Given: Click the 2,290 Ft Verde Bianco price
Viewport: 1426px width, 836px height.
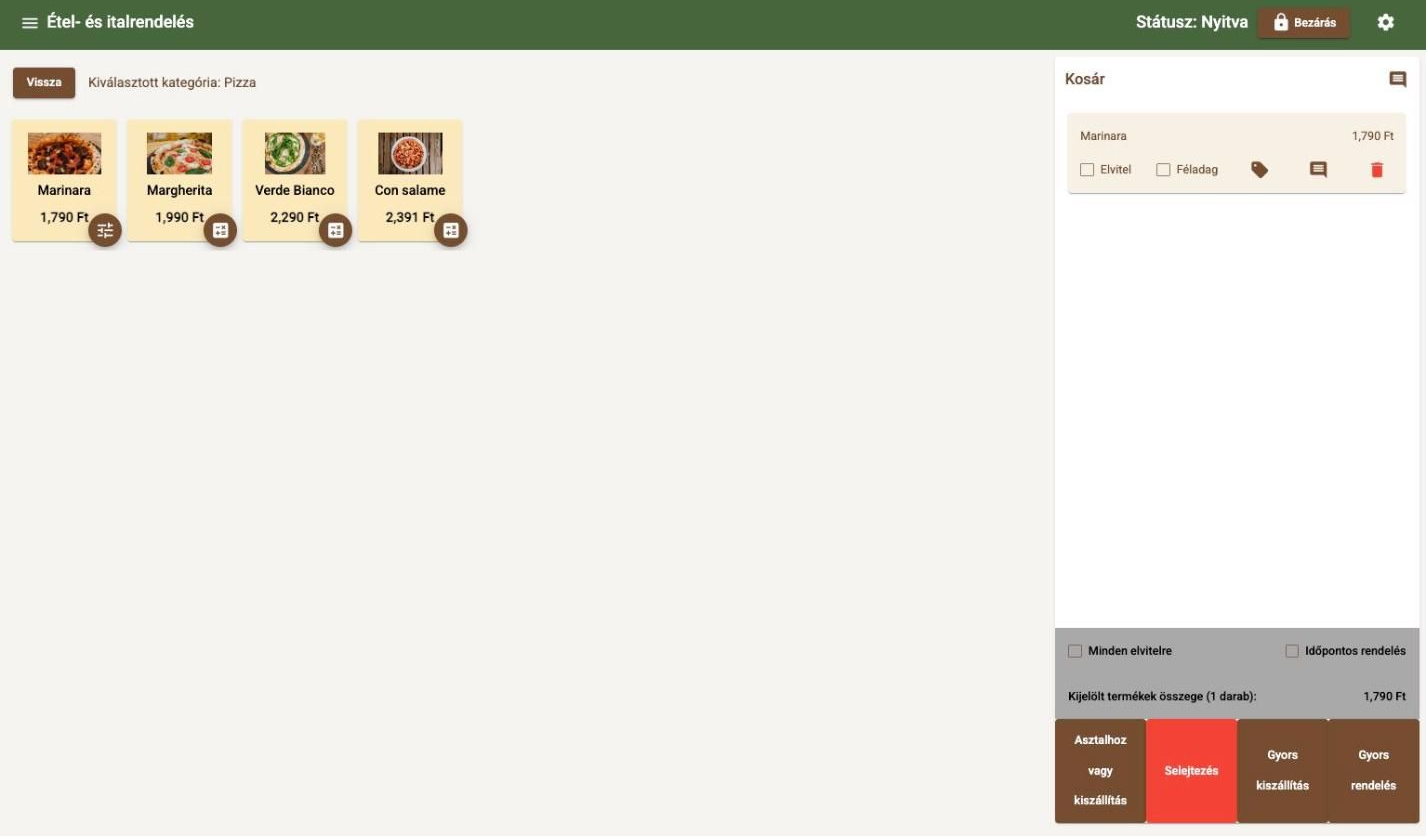Looking at the screenshot, I should 295,217.
